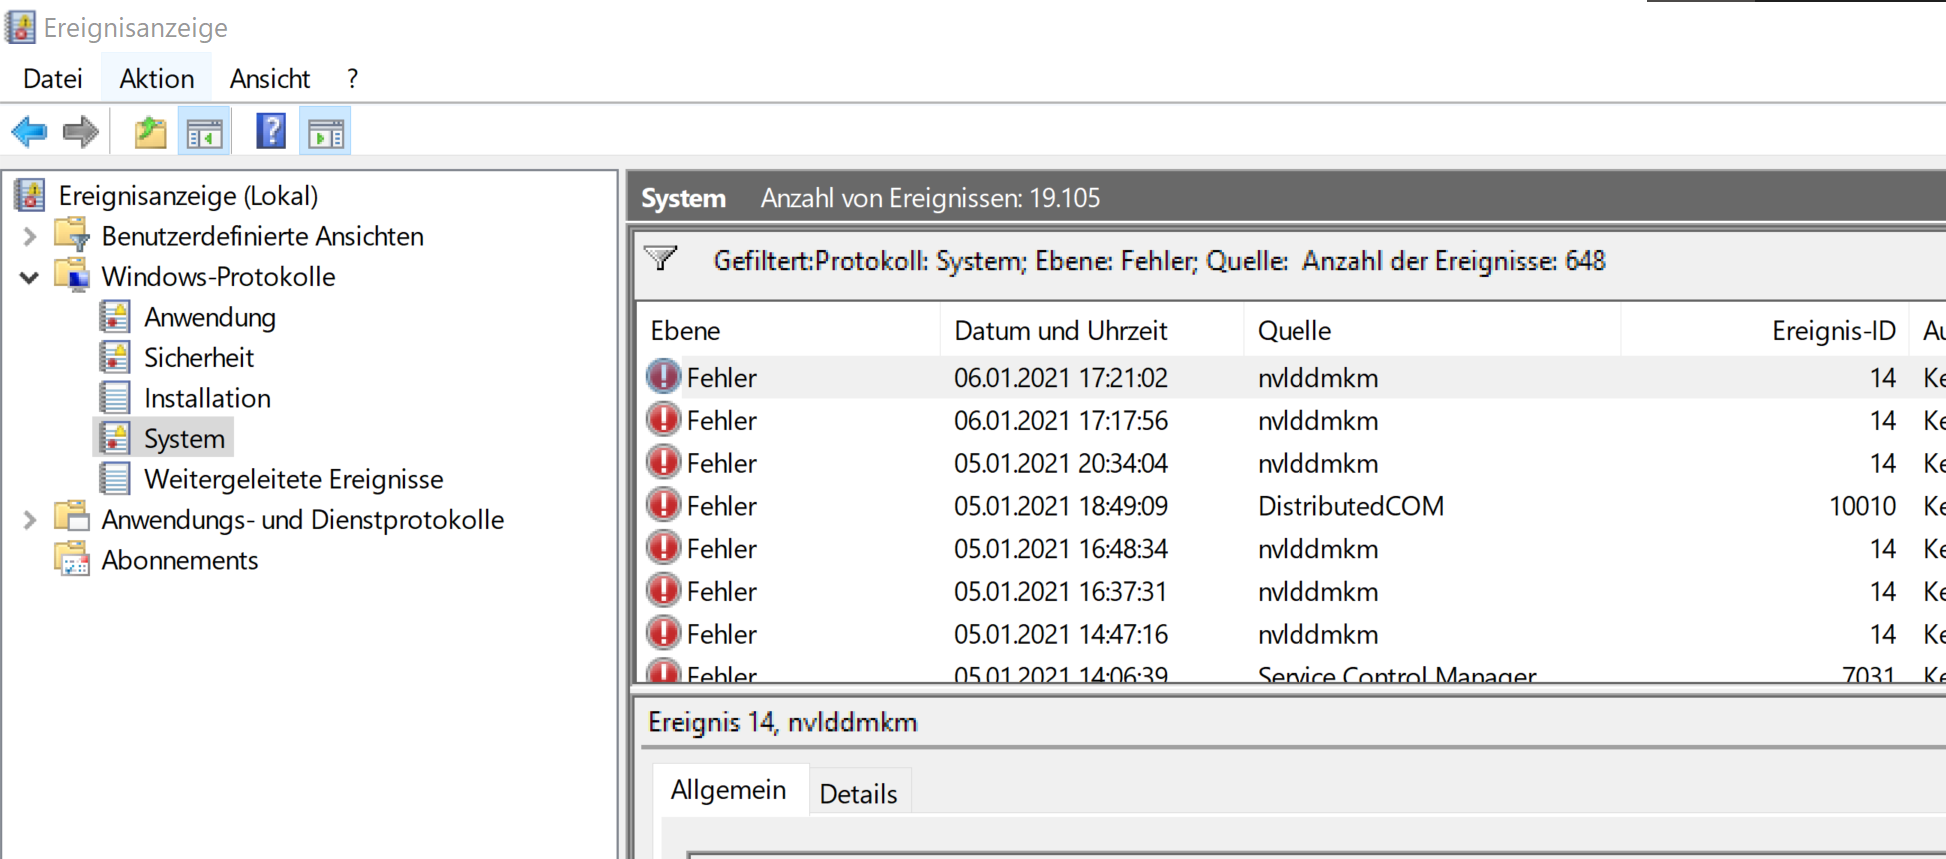The width and height of the screenshot is (1946, 859).
Task: Click the Forward arrow toolbar icon
Action: pyautogui.click(x=81, y=131)
